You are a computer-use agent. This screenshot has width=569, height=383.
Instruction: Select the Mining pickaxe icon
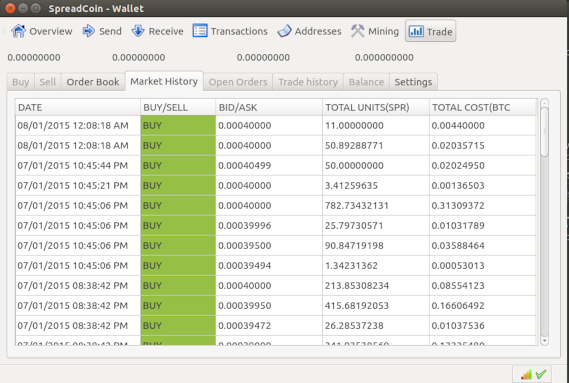tap(357, 31)
